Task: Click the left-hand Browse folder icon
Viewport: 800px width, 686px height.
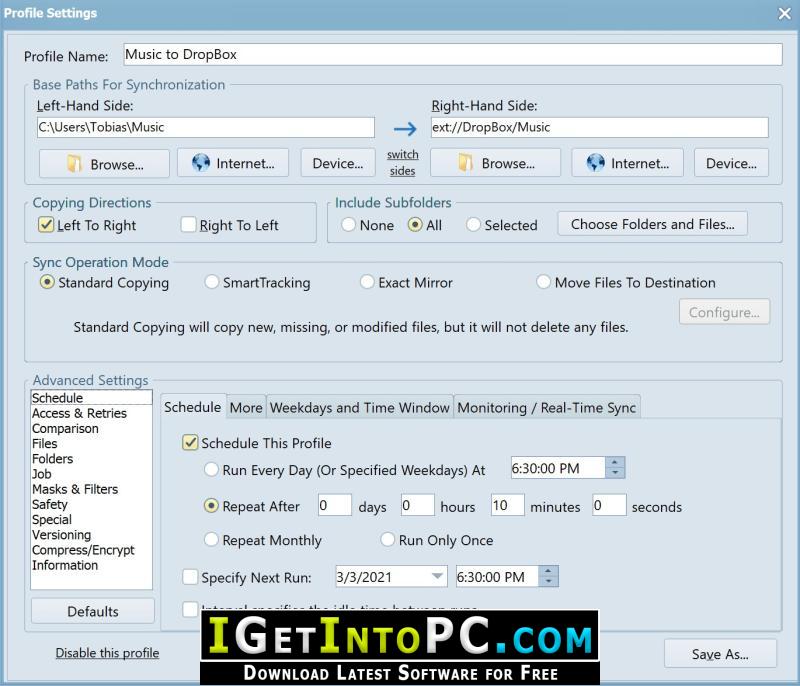Action: pyautogui.click(x=74, y=164)
